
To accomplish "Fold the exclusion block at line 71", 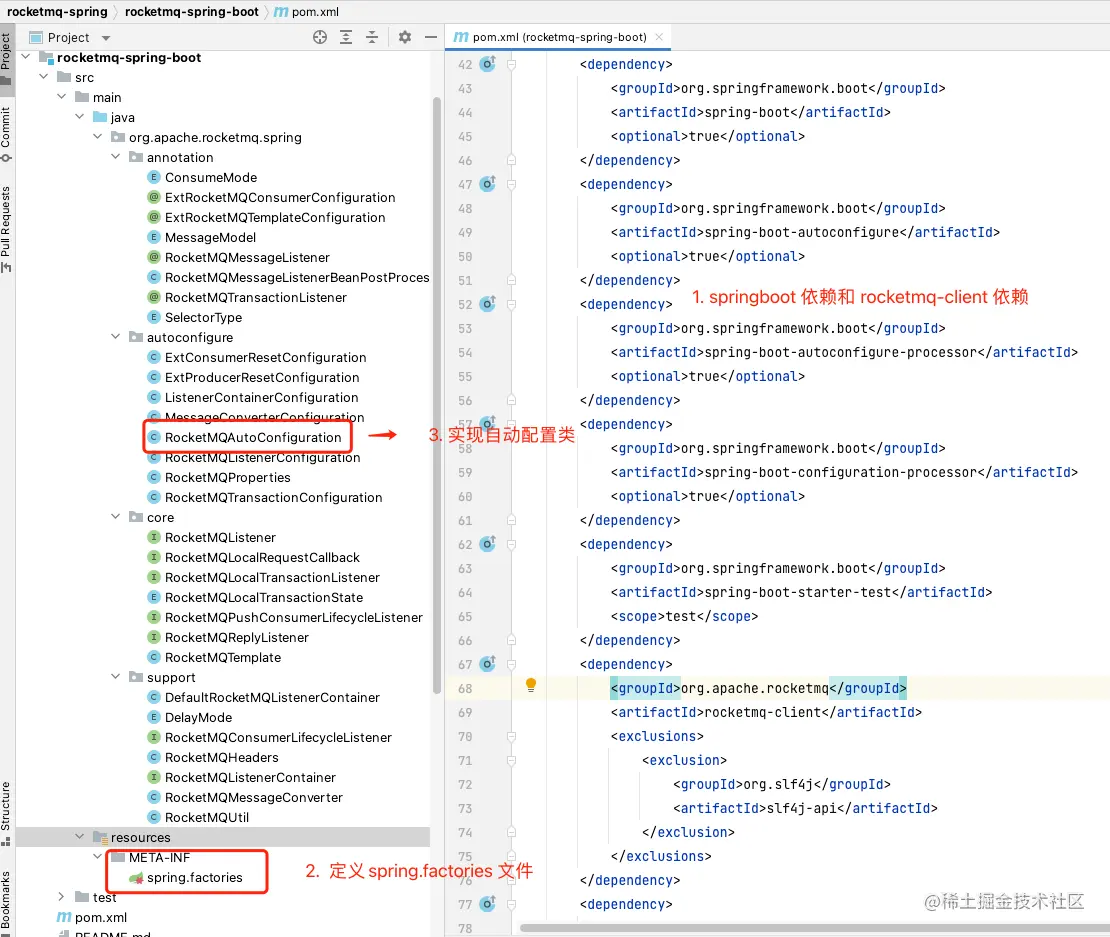I will point(511,760).
